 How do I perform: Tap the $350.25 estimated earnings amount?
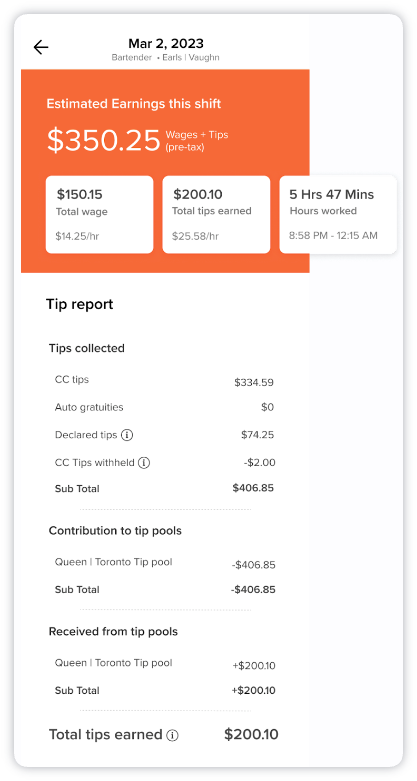click(x=104, y=141)
